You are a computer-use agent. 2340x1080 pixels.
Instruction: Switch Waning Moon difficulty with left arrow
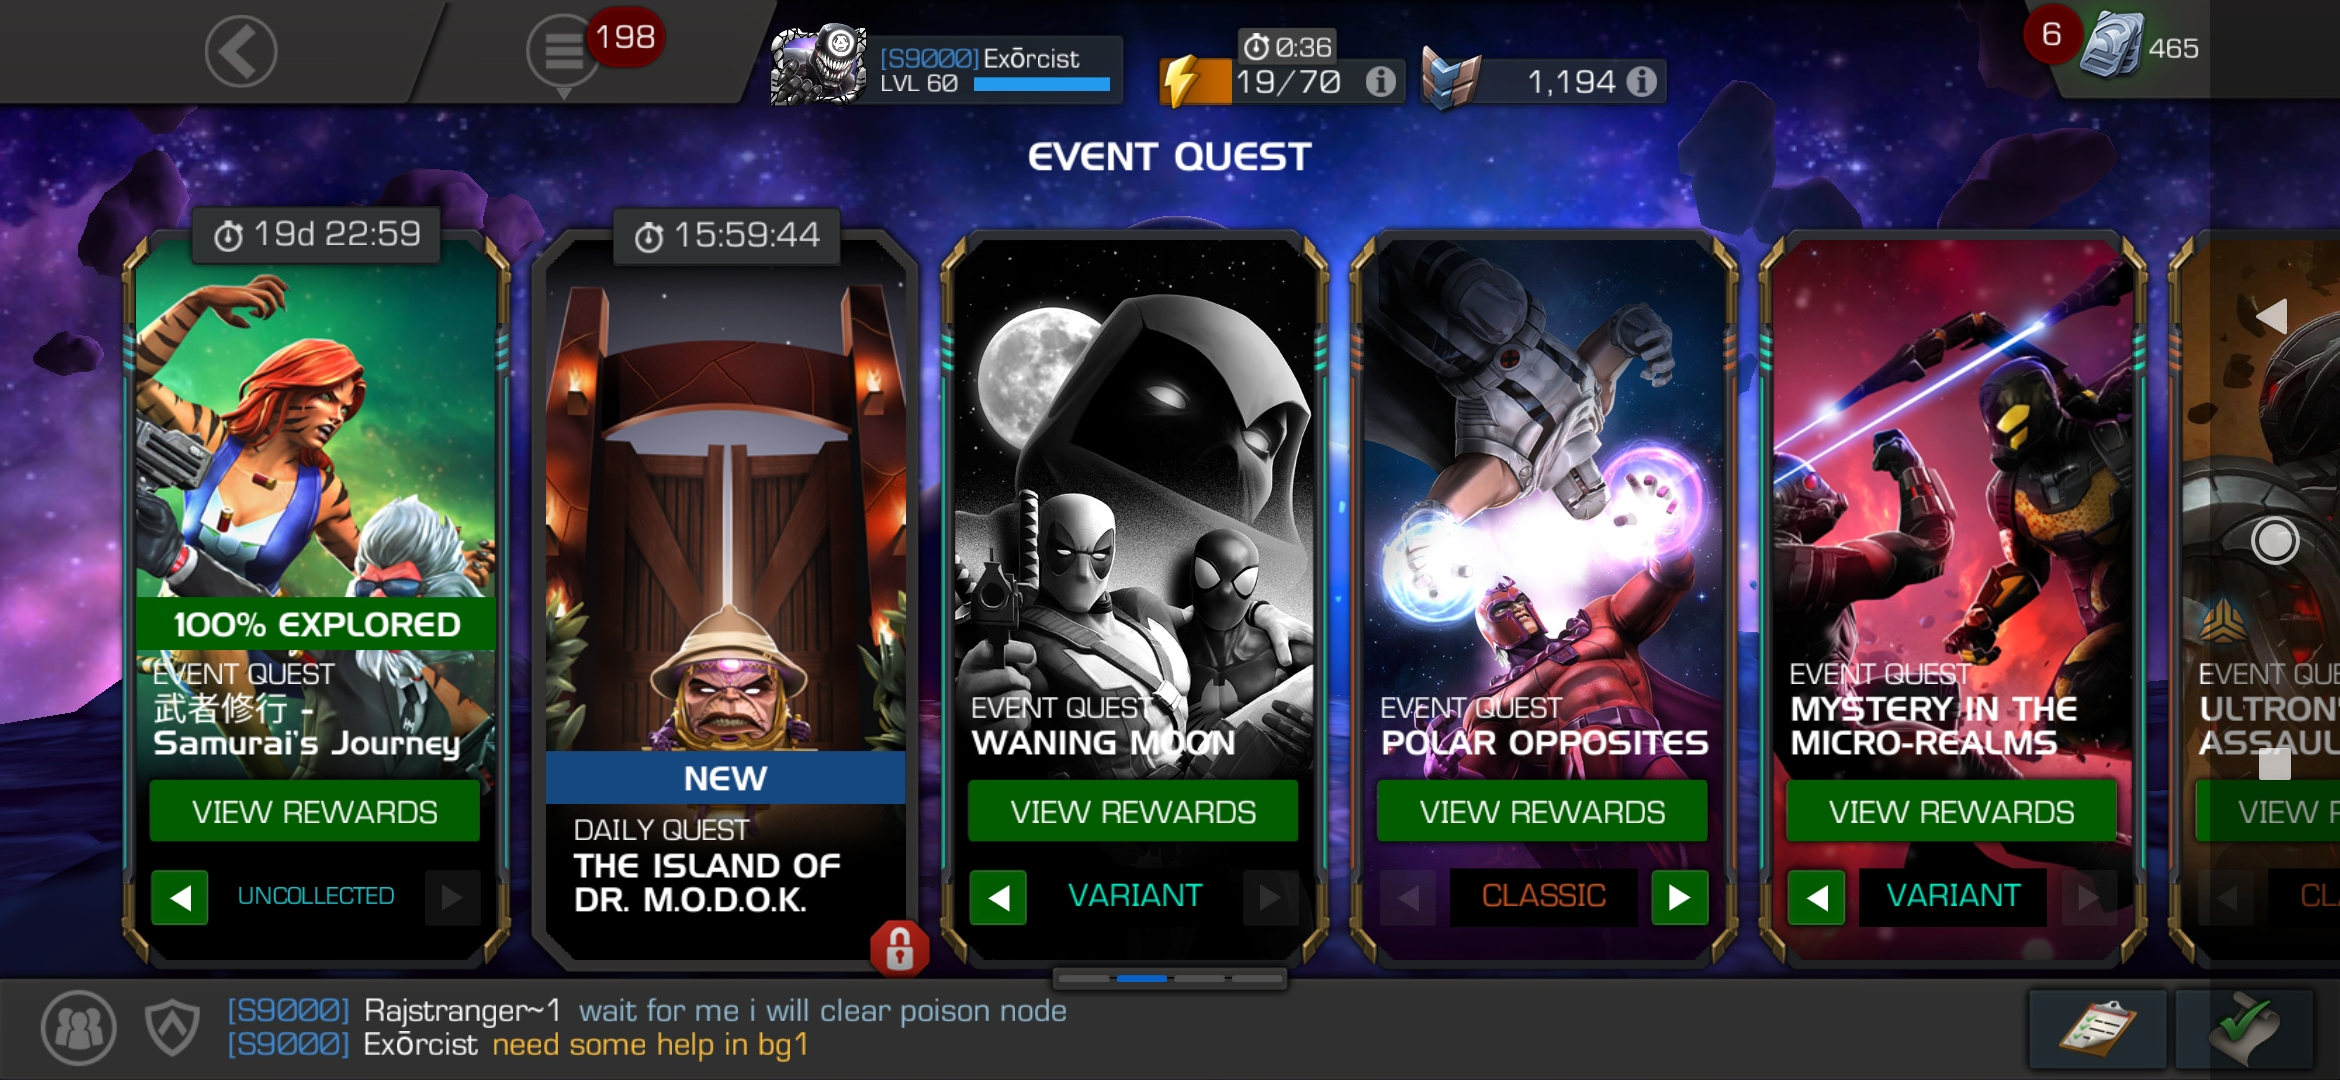[998, 897]
